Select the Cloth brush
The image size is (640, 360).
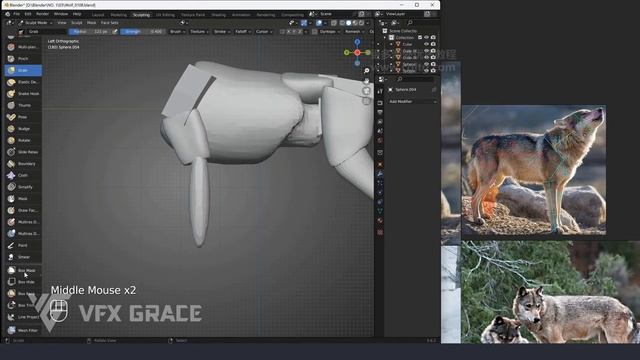point(23,175)
